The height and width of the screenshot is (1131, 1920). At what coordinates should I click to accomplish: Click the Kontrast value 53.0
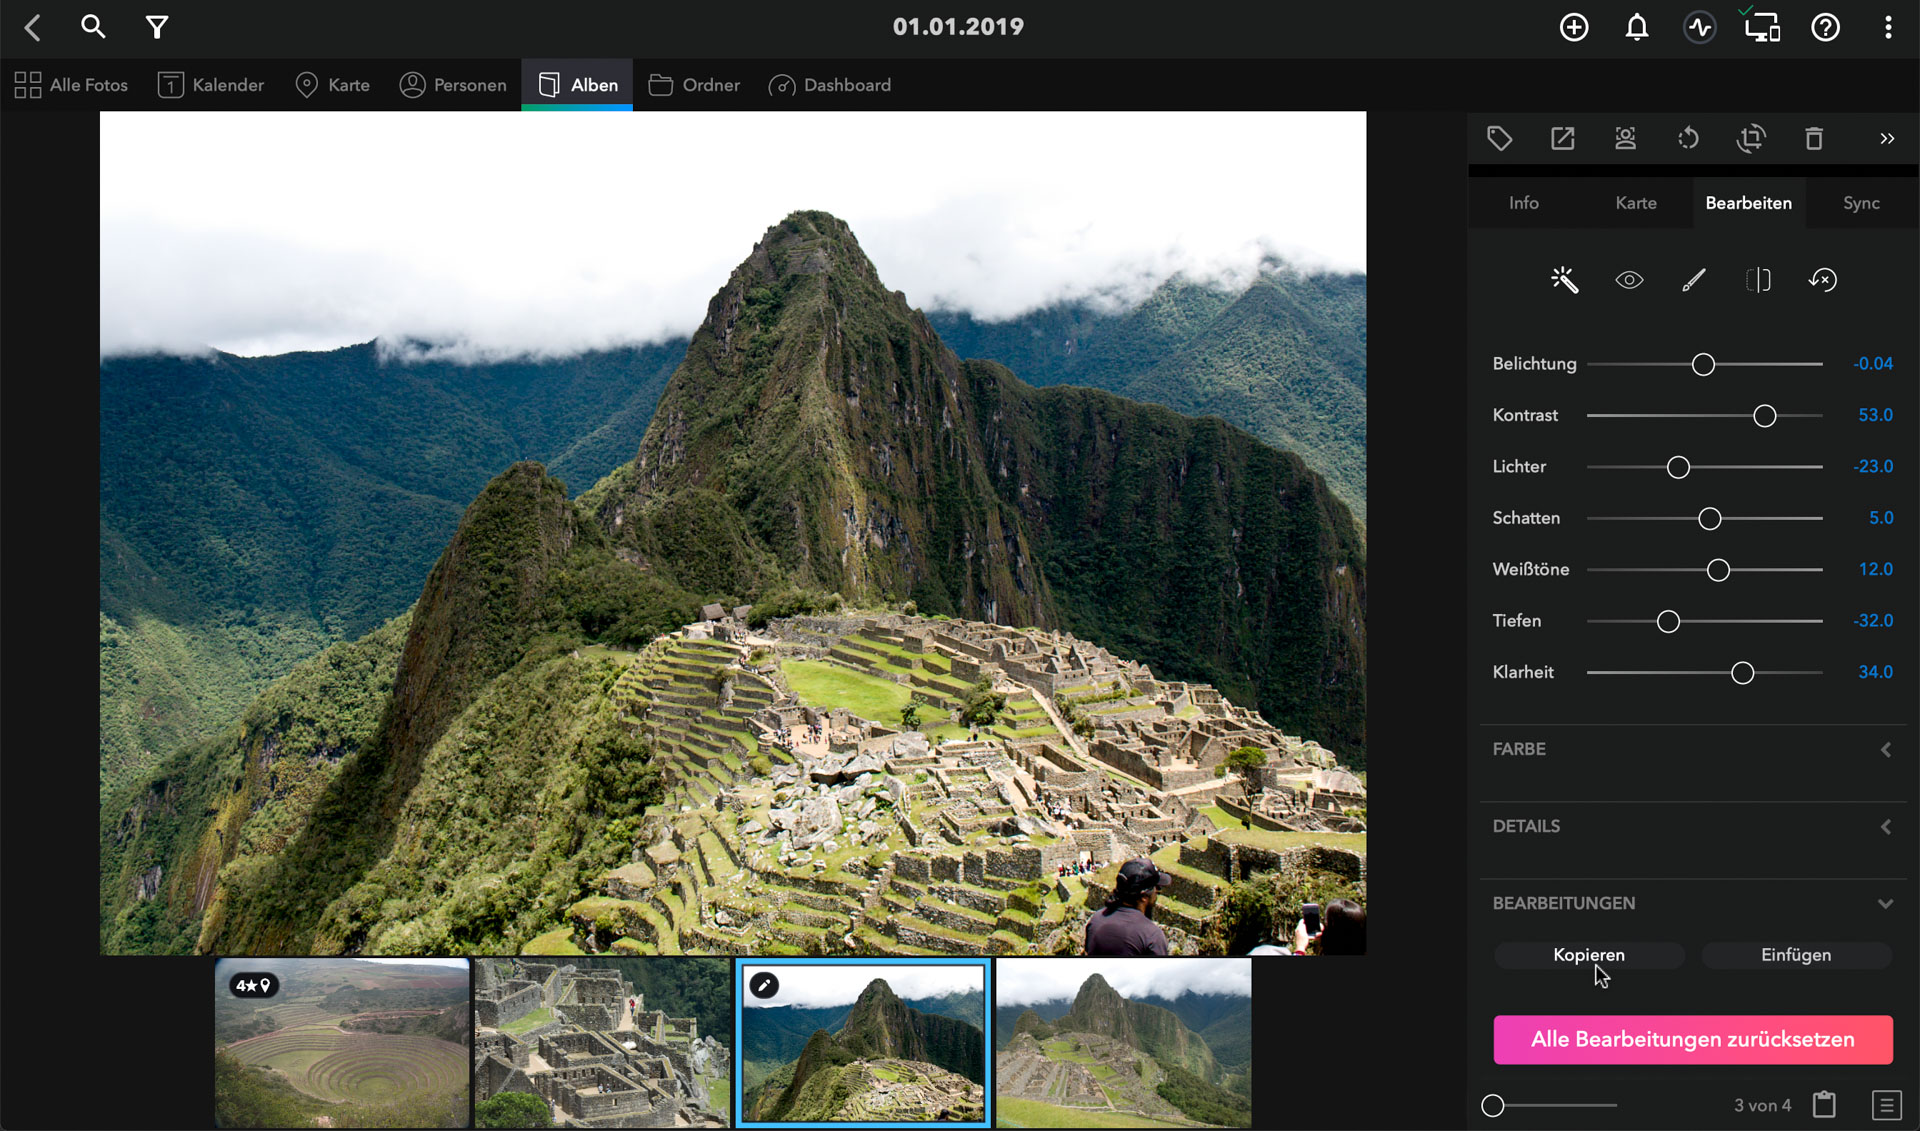(1875, 415)
